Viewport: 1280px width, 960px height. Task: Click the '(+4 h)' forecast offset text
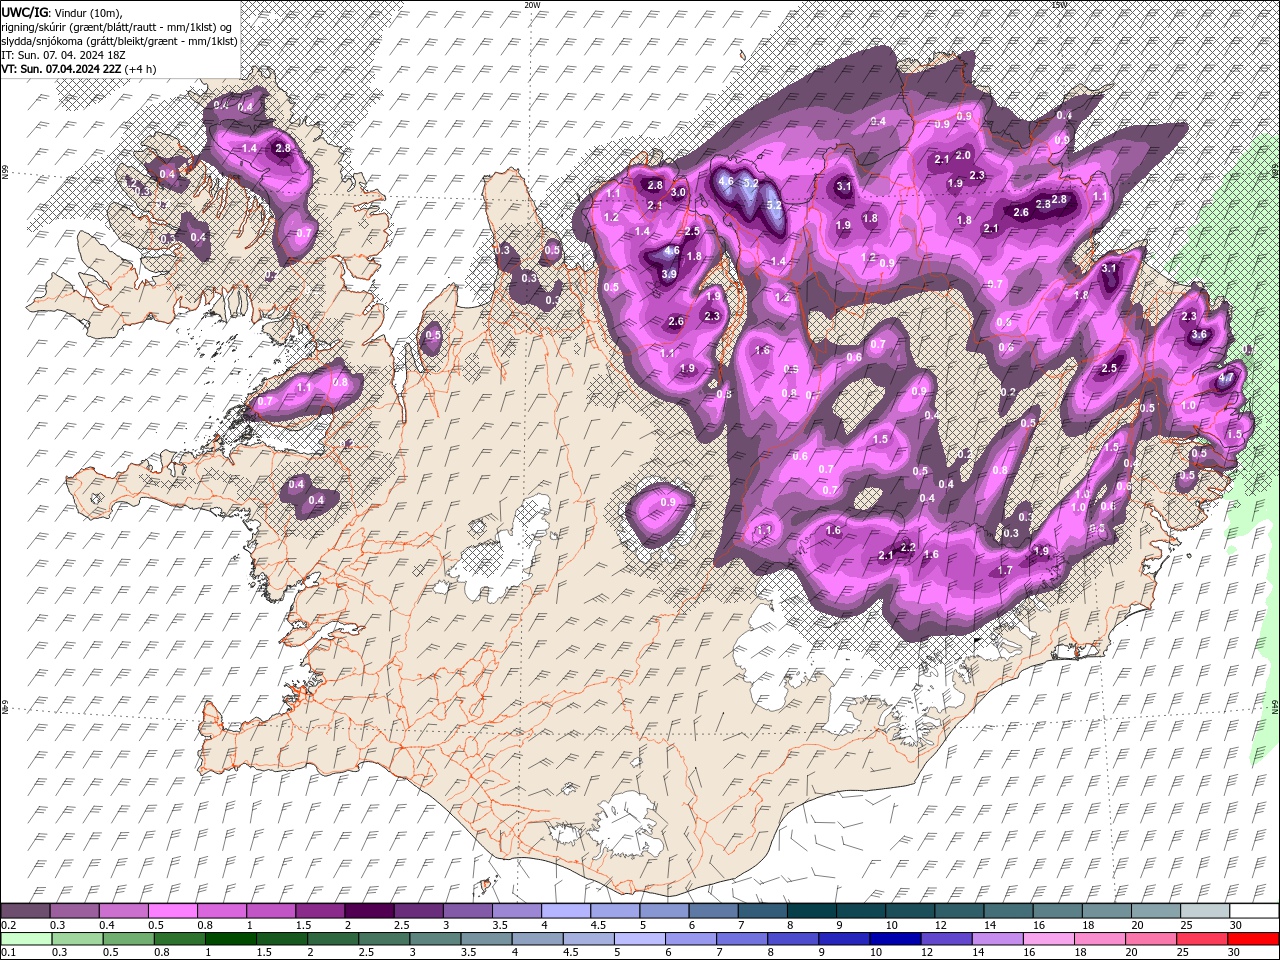[140, 69]
